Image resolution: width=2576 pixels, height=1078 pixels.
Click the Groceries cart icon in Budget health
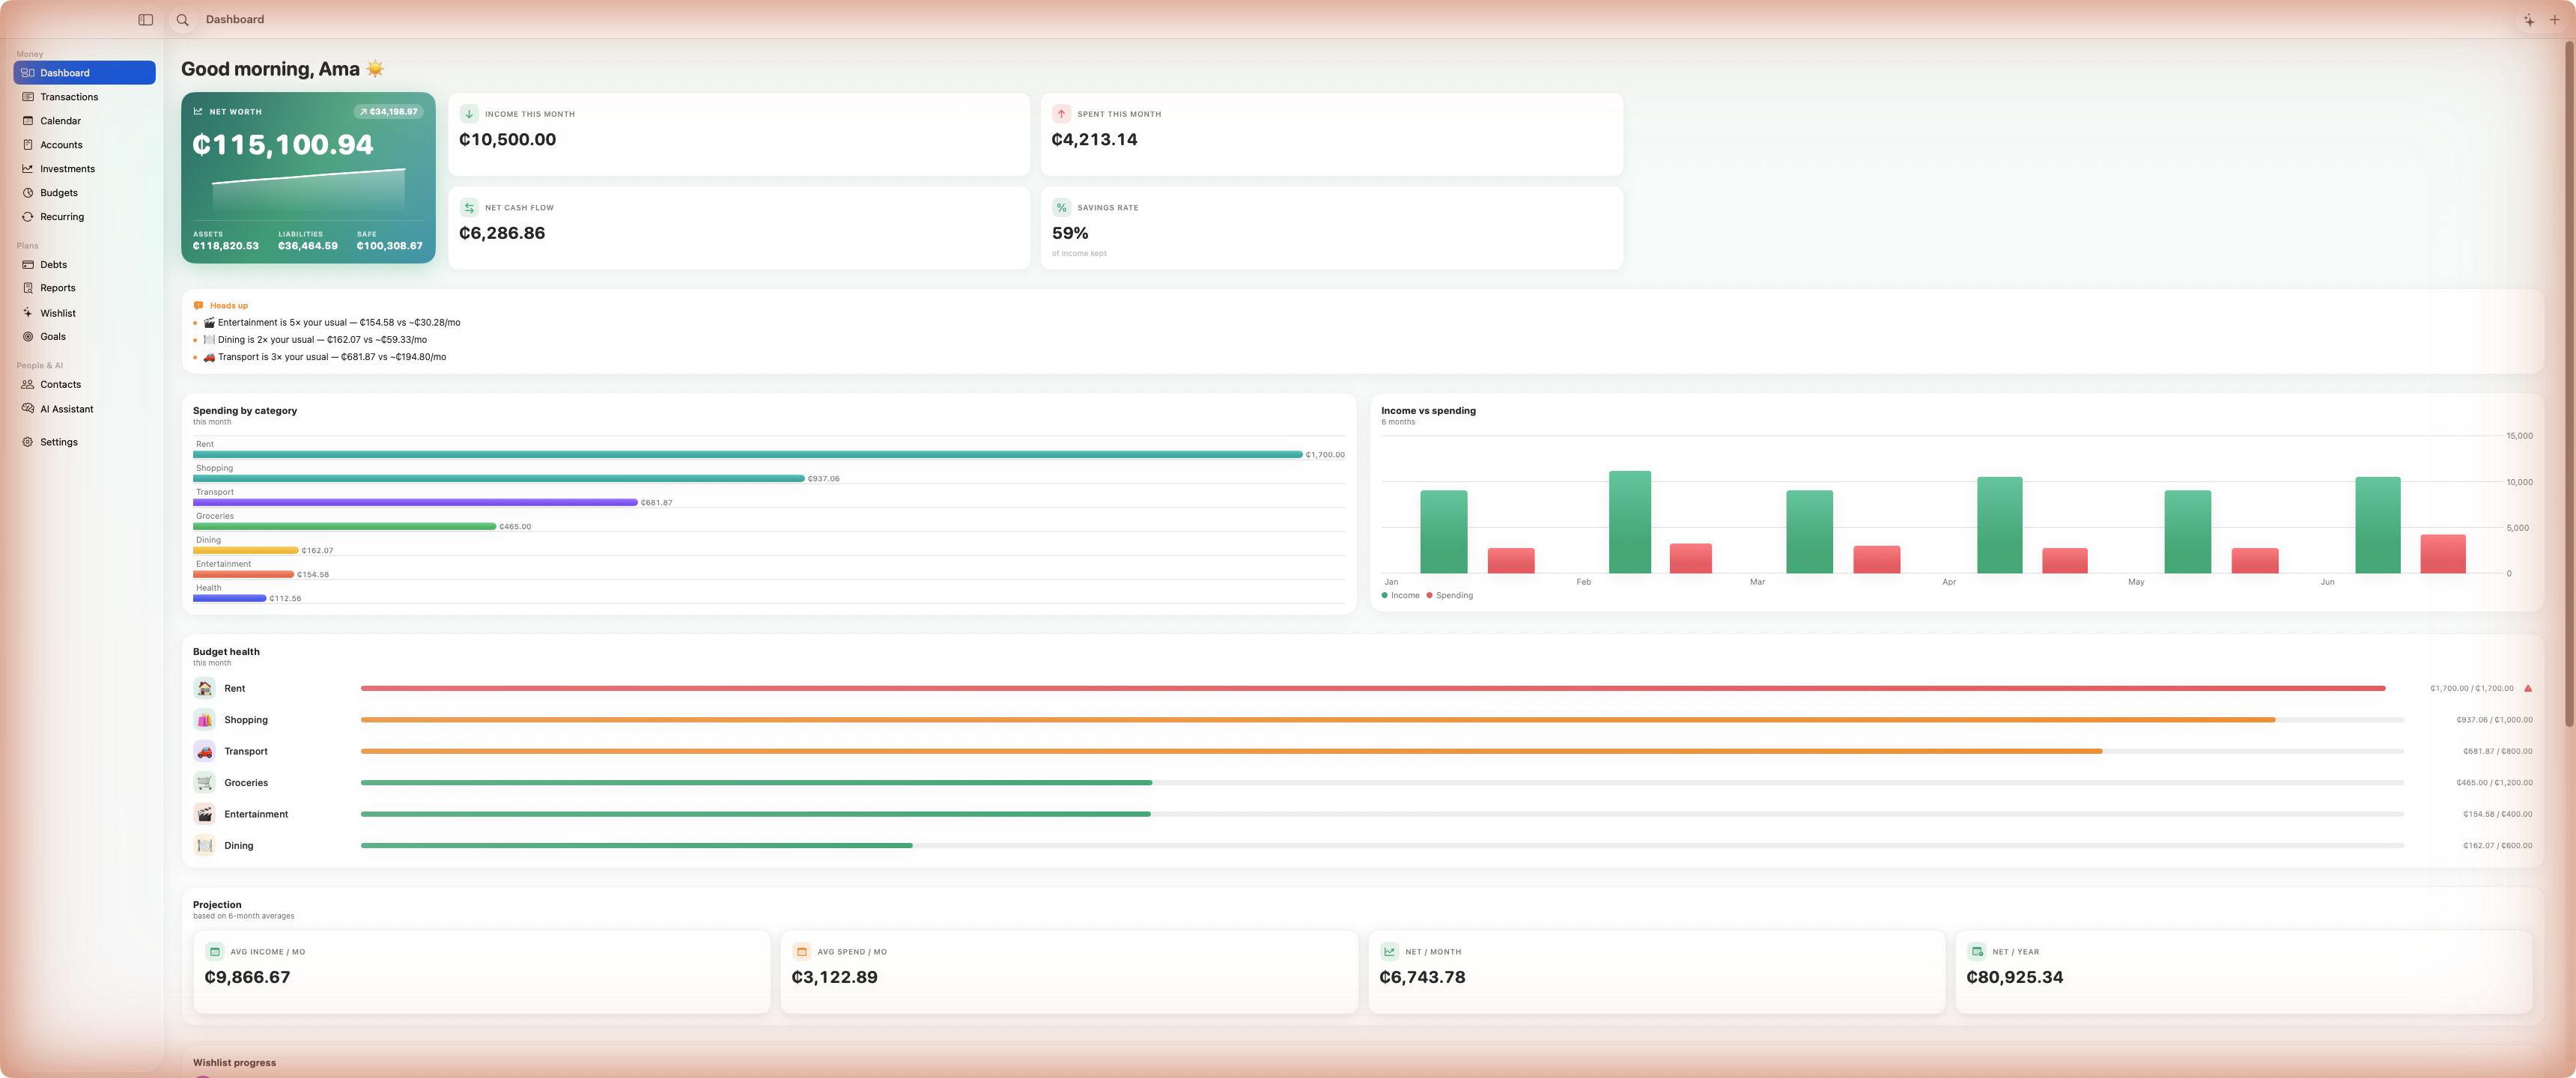pos(204,783)
